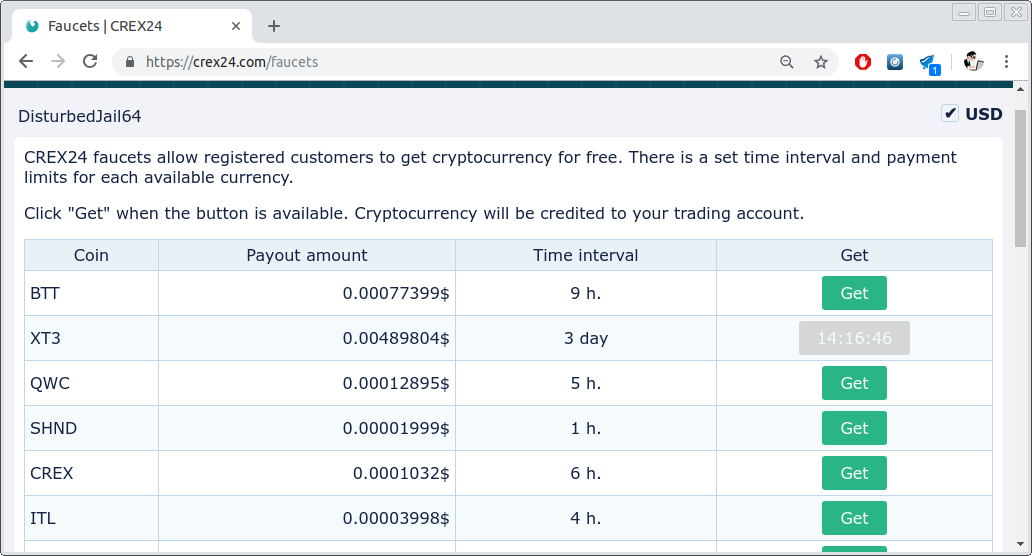This screenshot has height=556, width=1032.
Task: Get the SHND faucet payout
Action: click(854, 428)
